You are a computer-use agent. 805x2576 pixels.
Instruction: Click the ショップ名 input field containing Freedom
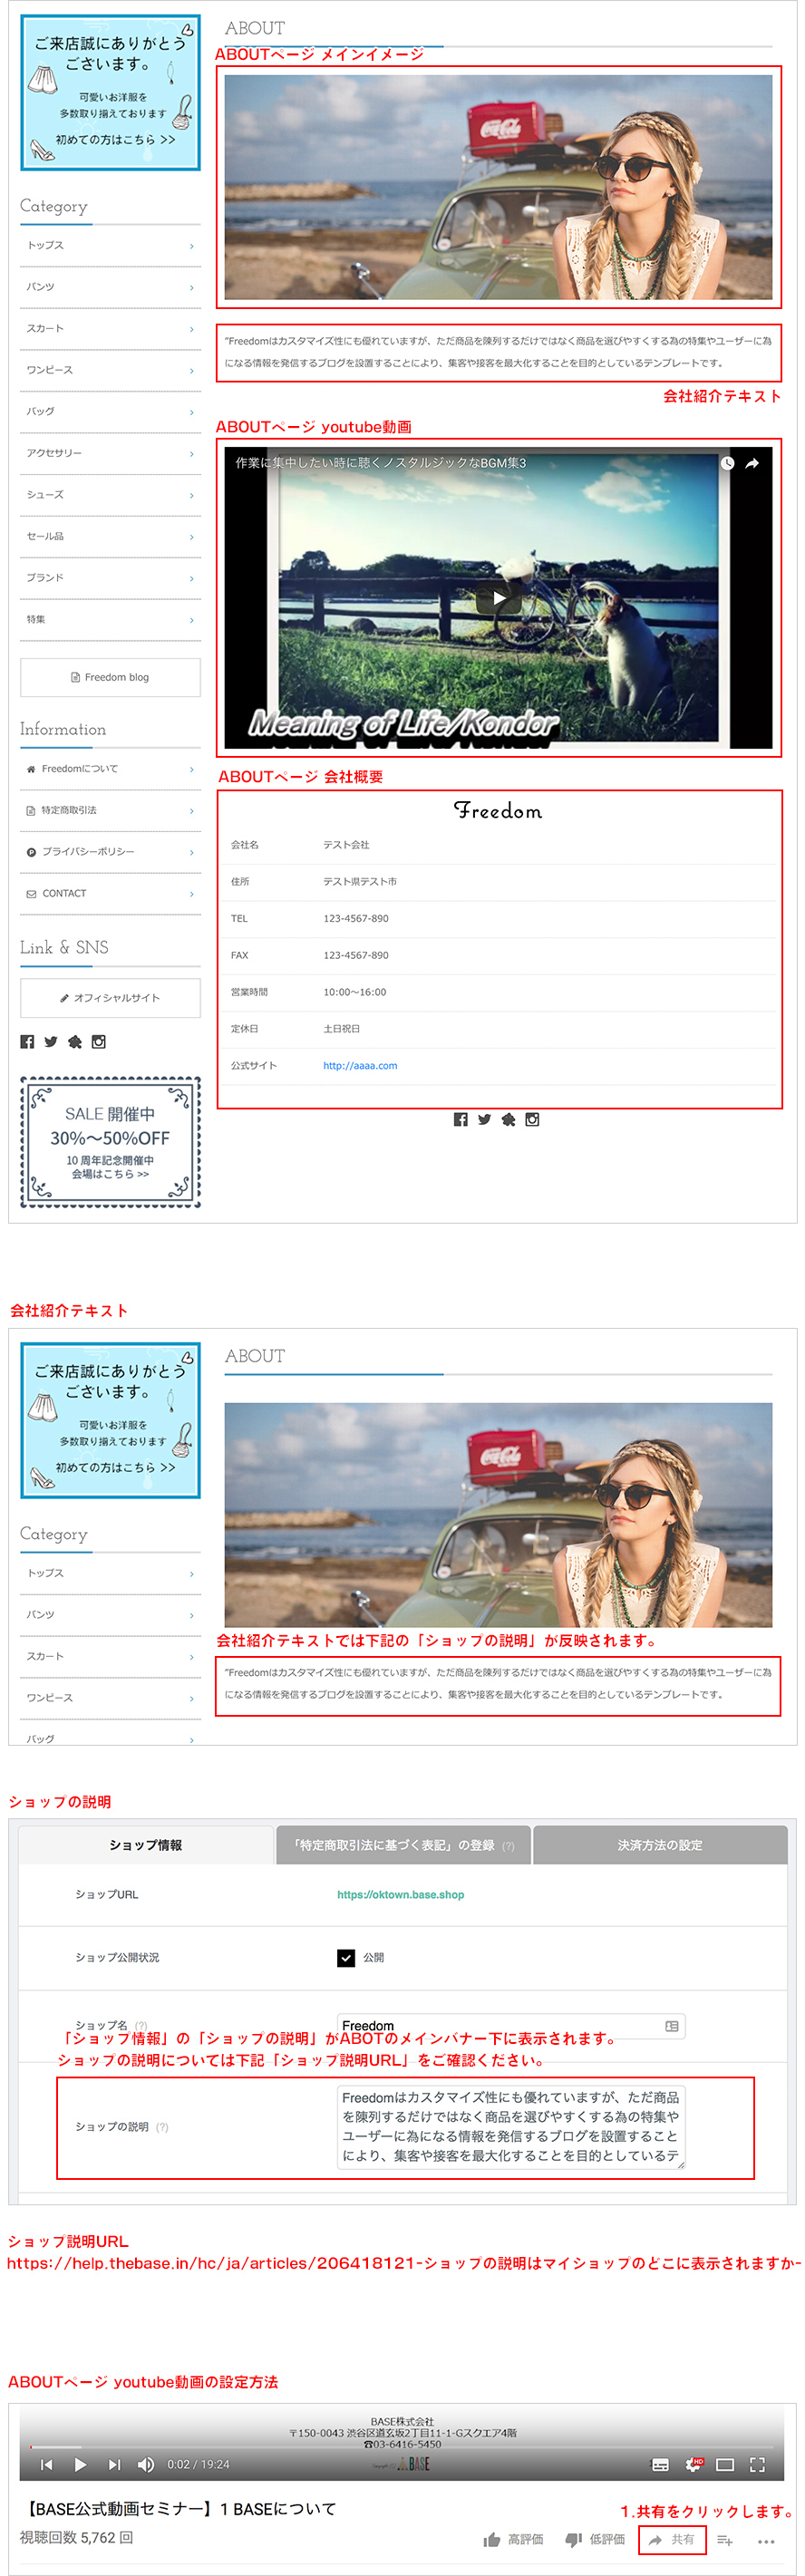[500, 2026]
